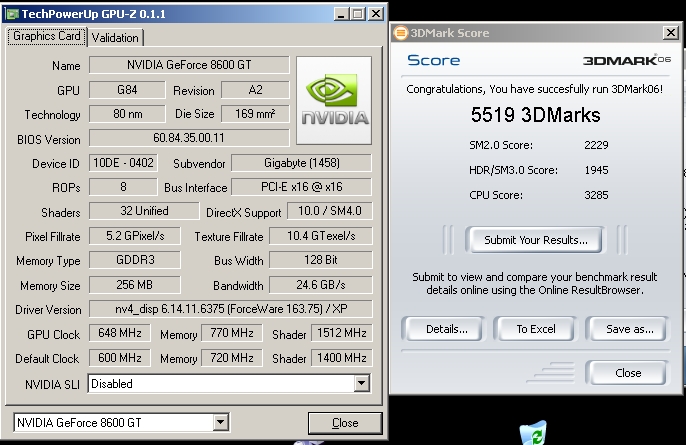686x445 pixels.
Task: Click the SM2.0 Score value 2229
Action: (x=596, y=145)
